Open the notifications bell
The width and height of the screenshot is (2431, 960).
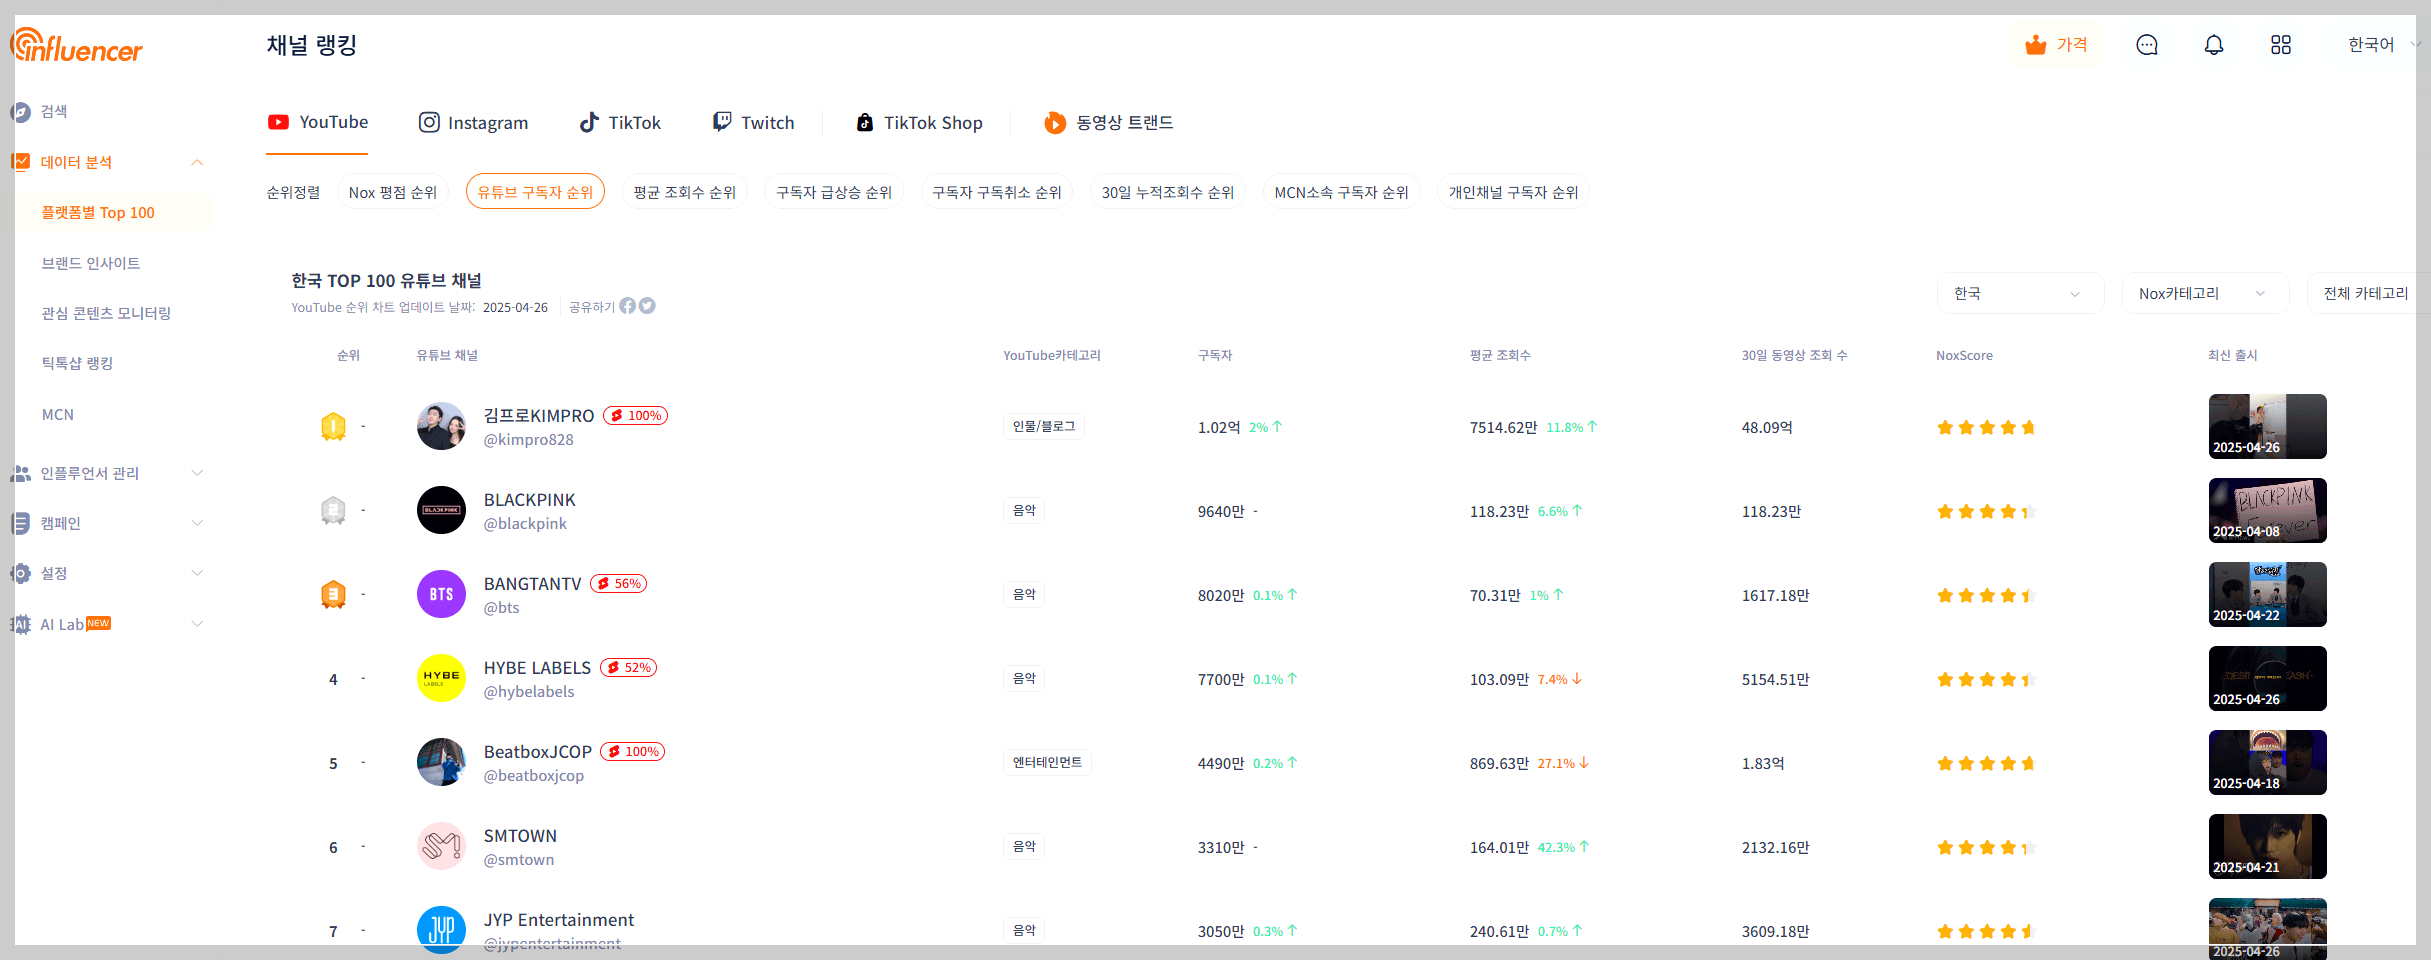pyautogui.click(x=2214, y=45)
